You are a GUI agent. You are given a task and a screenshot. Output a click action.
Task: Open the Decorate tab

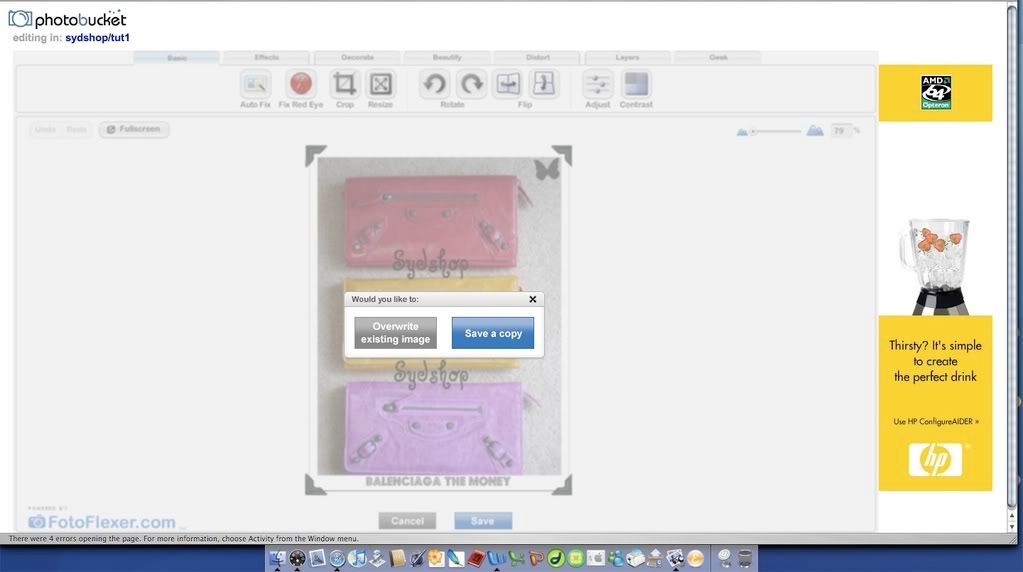357,57
